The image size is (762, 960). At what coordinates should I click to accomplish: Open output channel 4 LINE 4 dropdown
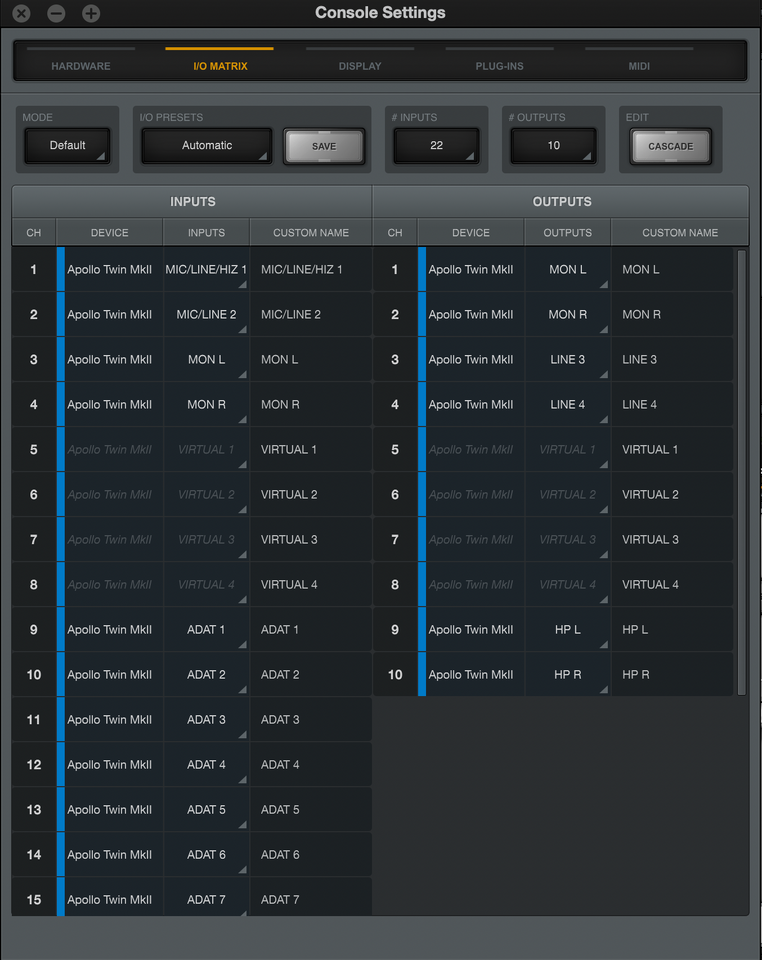coord(567,405)
